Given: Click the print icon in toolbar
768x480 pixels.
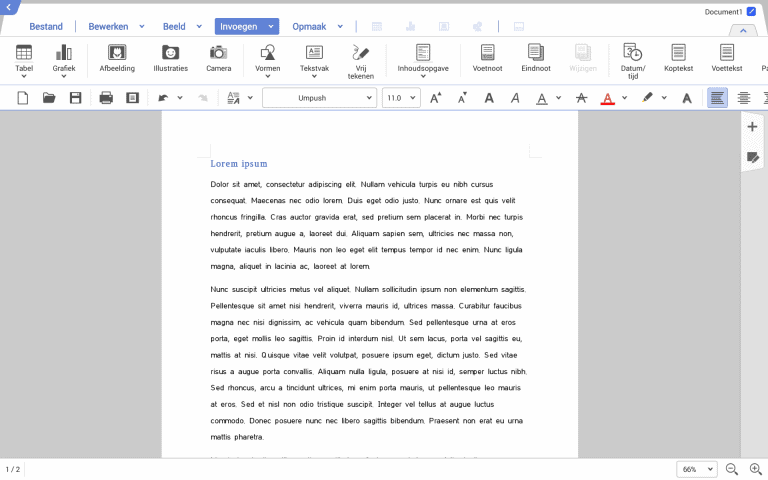Looking at the screenshot, I should pyautogui.click(x=106, y=98).
